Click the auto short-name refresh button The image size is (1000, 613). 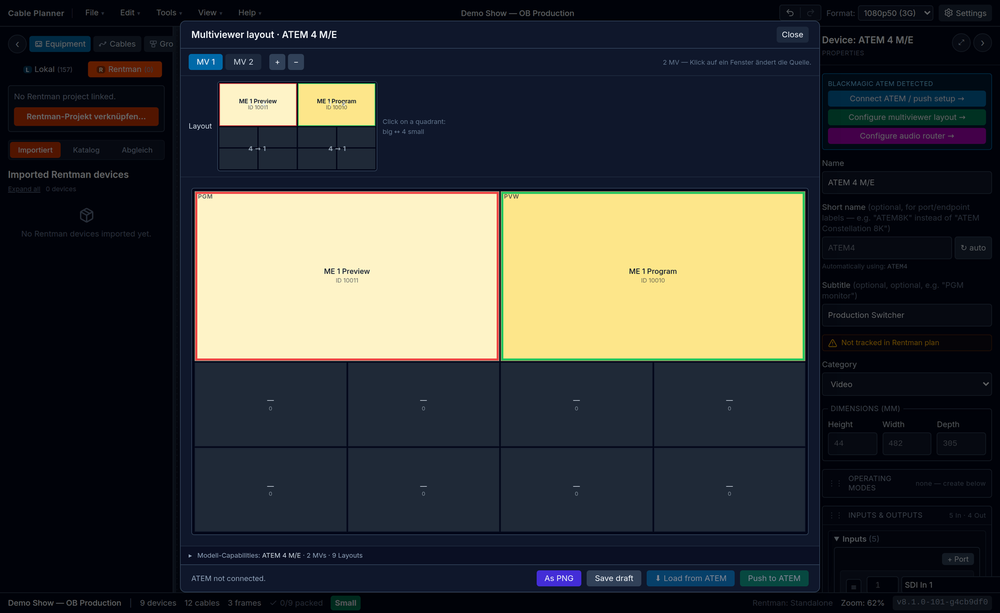point(973,247)
